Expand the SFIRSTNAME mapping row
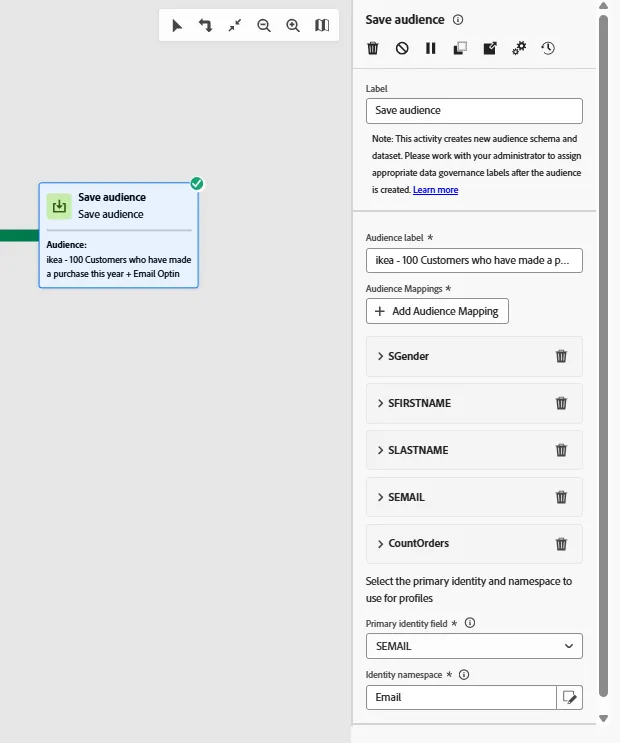The width and height of the screenshot is (620, 743). [x=380, y=403]
